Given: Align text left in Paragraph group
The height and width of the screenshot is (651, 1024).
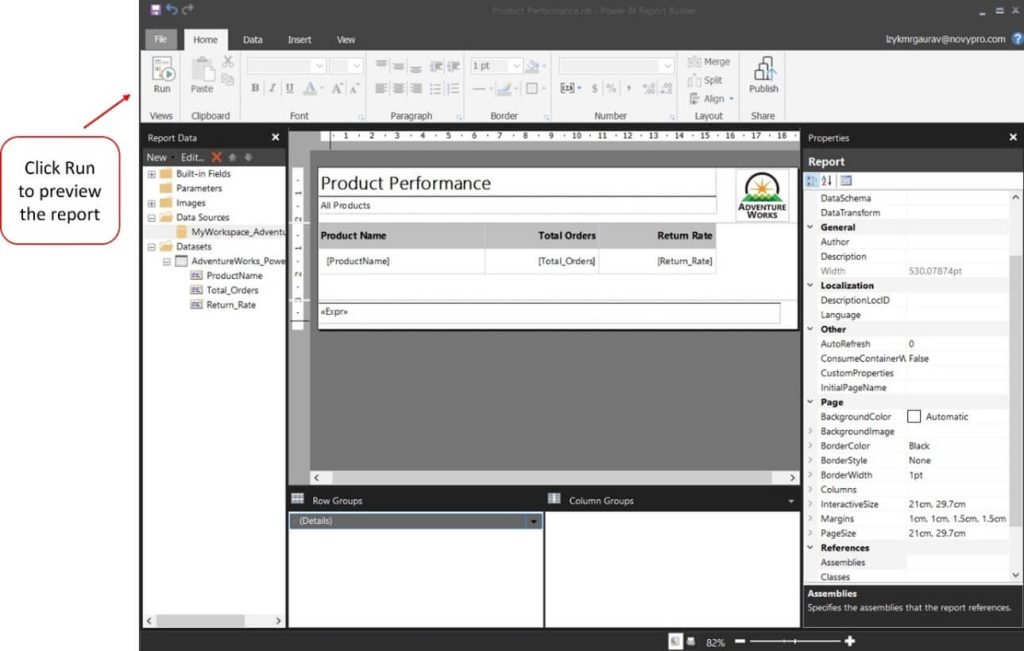Looking at the screenshot, I should tap(381, 88).
